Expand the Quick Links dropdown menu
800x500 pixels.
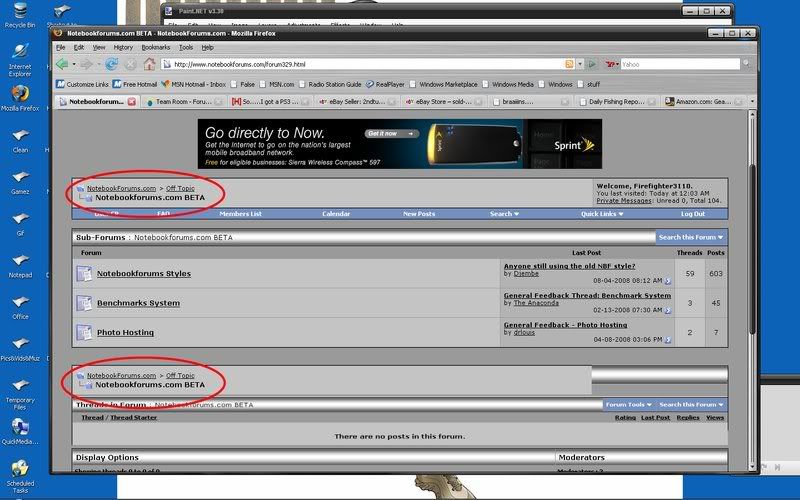point(602,214)
